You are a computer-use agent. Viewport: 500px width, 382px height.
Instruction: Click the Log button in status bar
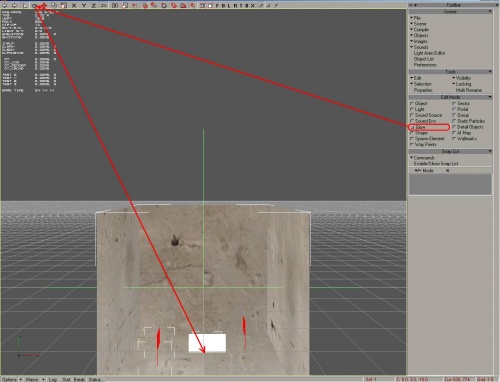(x=53, y=379)
